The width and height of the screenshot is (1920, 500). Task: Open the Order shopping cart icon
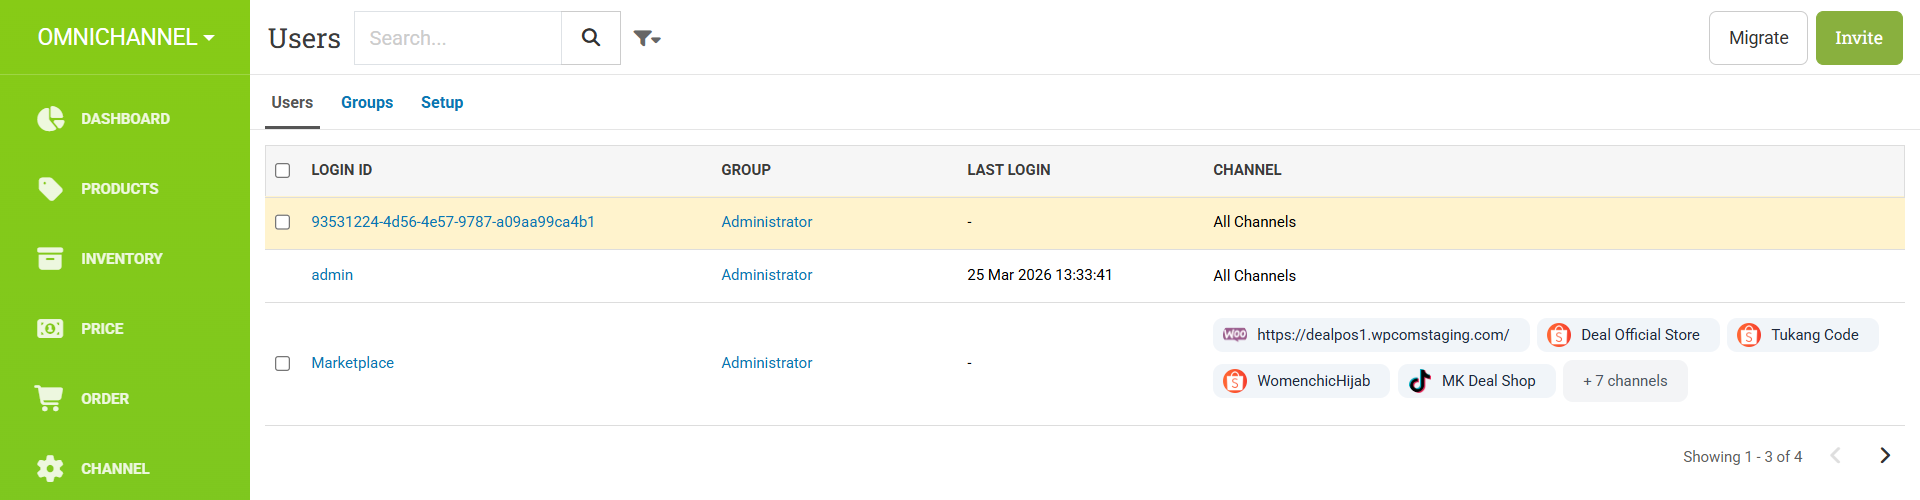point(49,398)
